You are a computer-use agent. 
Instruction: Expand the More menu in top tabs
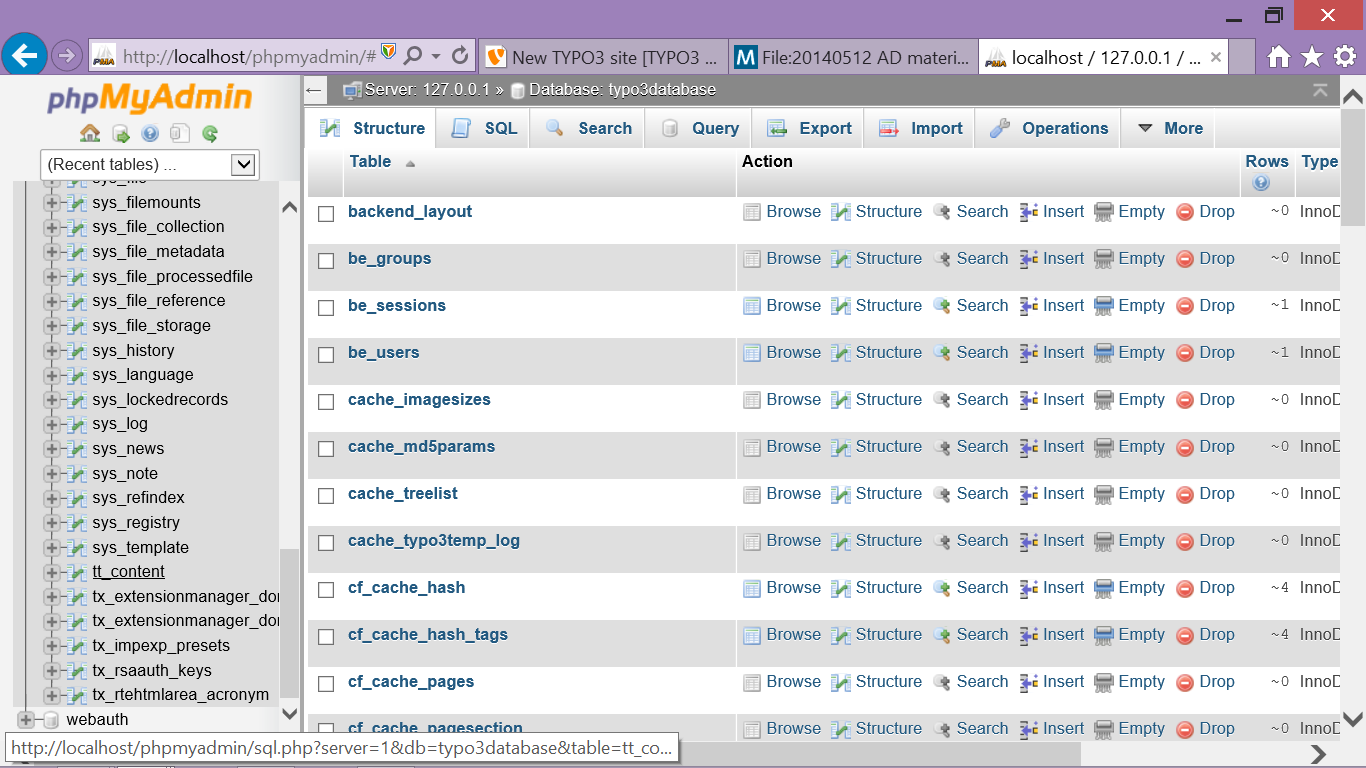point(1169,128)
